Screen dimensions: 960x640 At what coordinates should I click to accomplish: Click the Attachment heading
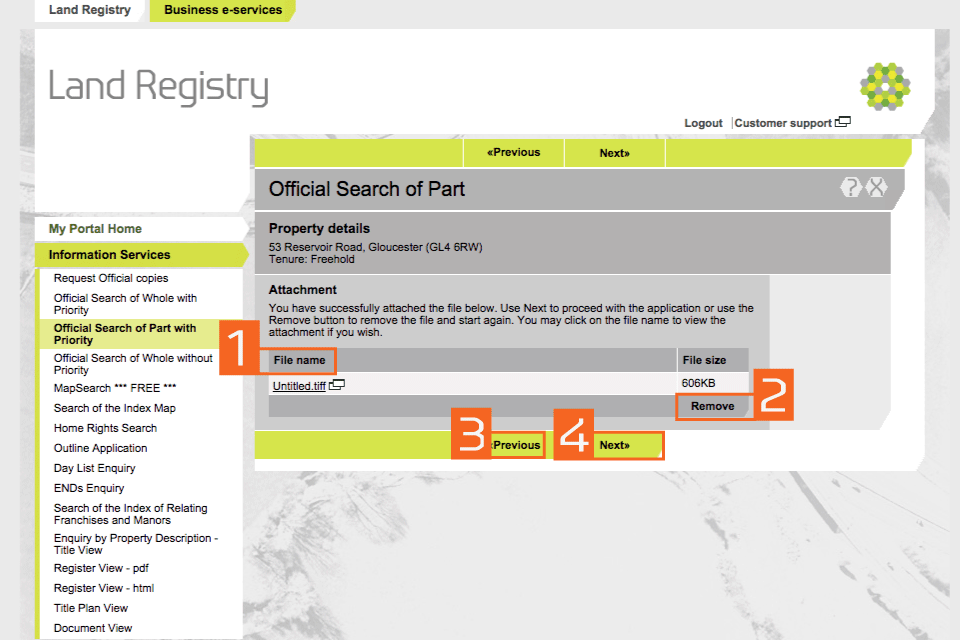pos(302,290)
